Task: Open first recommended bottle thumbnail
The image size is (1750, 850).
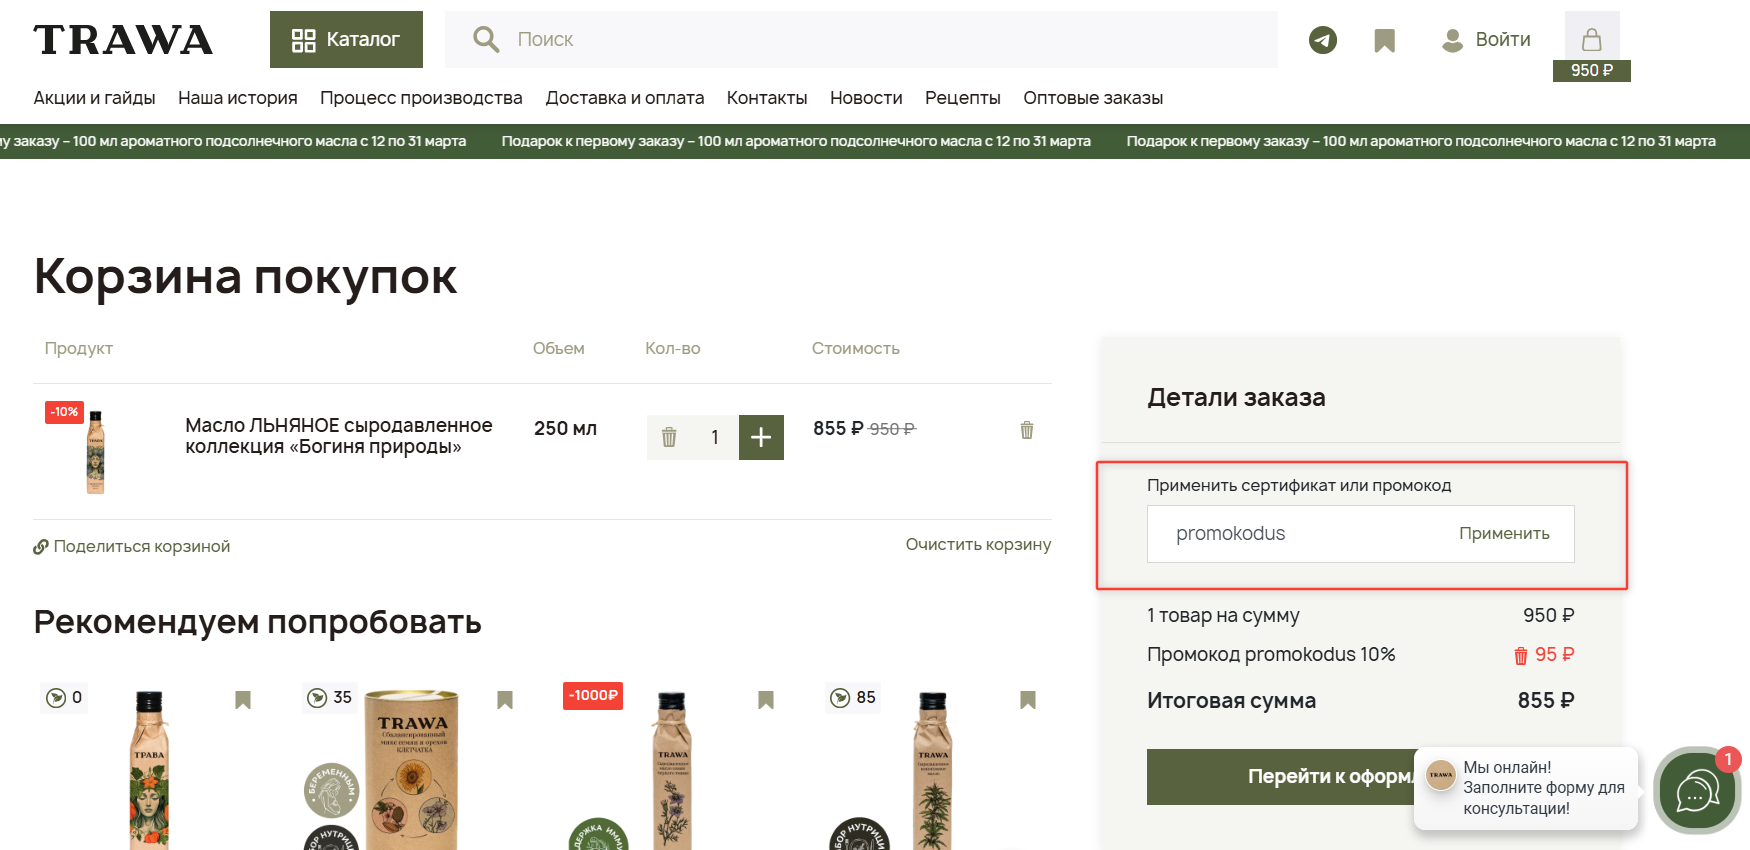Action: (149, 770)
